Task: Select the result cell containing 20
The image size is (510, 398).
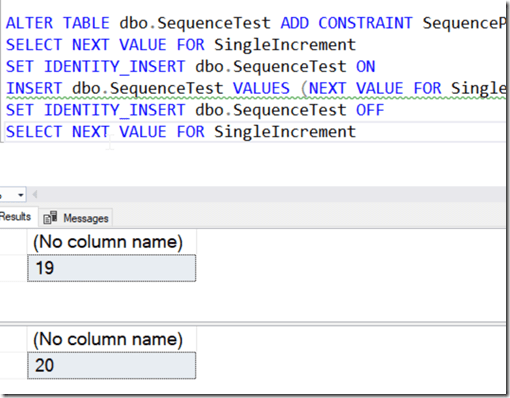Action: [x=111, y=365]
